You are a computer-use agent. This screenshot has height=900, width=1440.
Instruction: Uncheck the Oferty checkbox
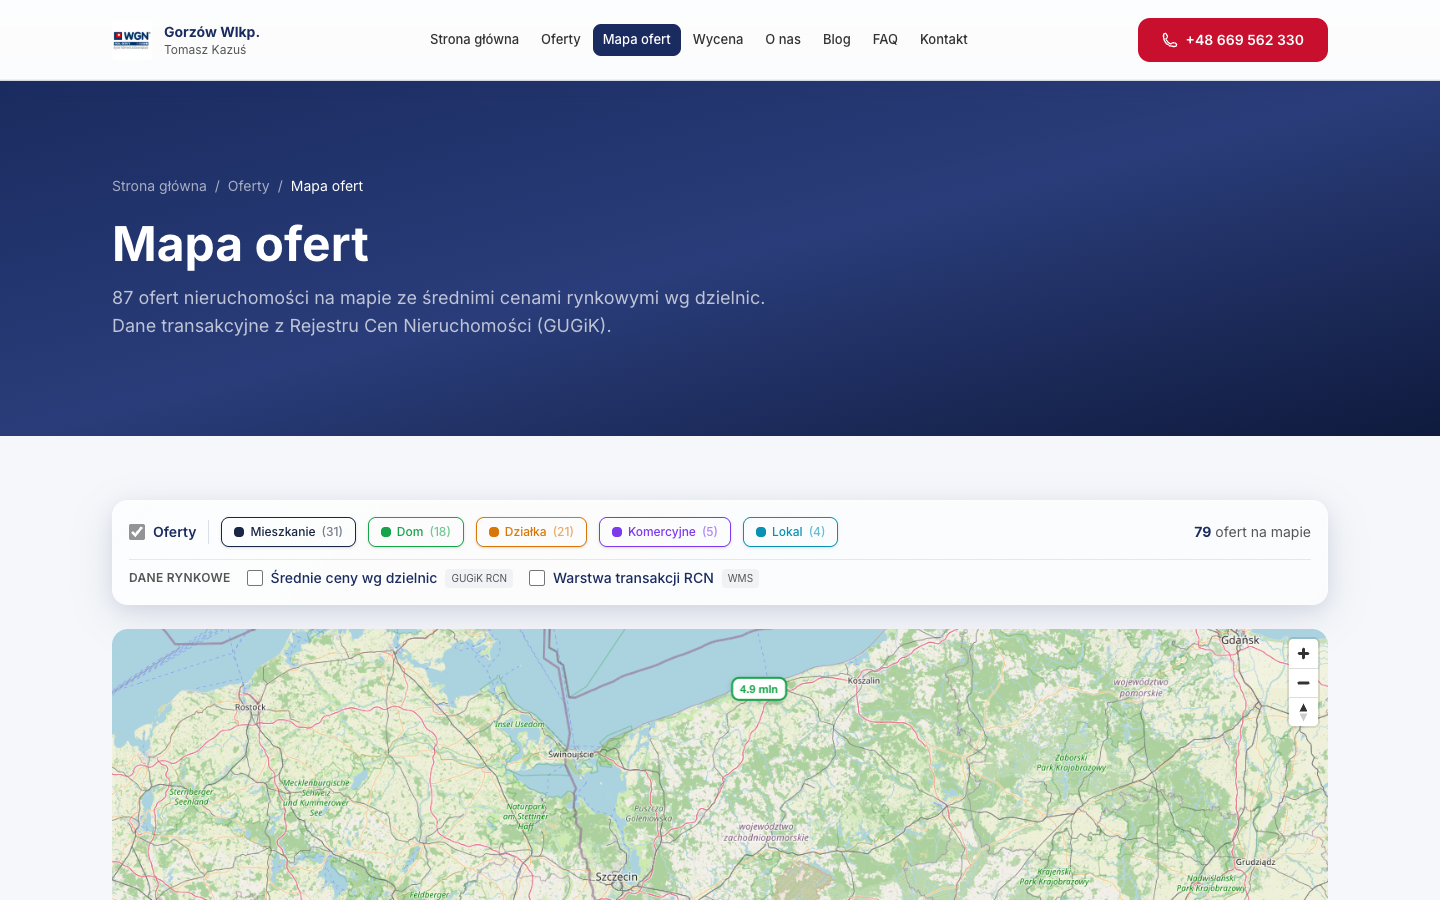pyautogui.click(x=137, y=532)
